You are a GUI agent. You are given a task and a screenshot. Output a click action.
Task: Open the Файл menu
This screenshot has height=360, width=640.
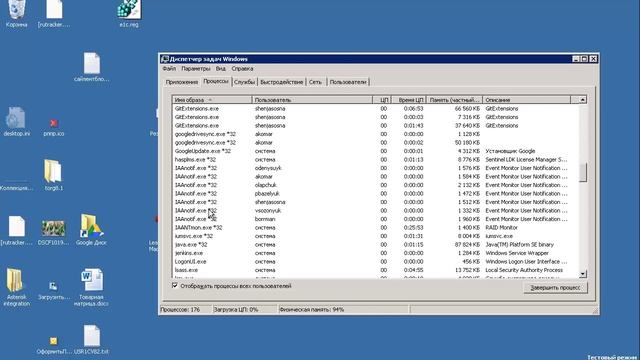[x=169, y=69]
